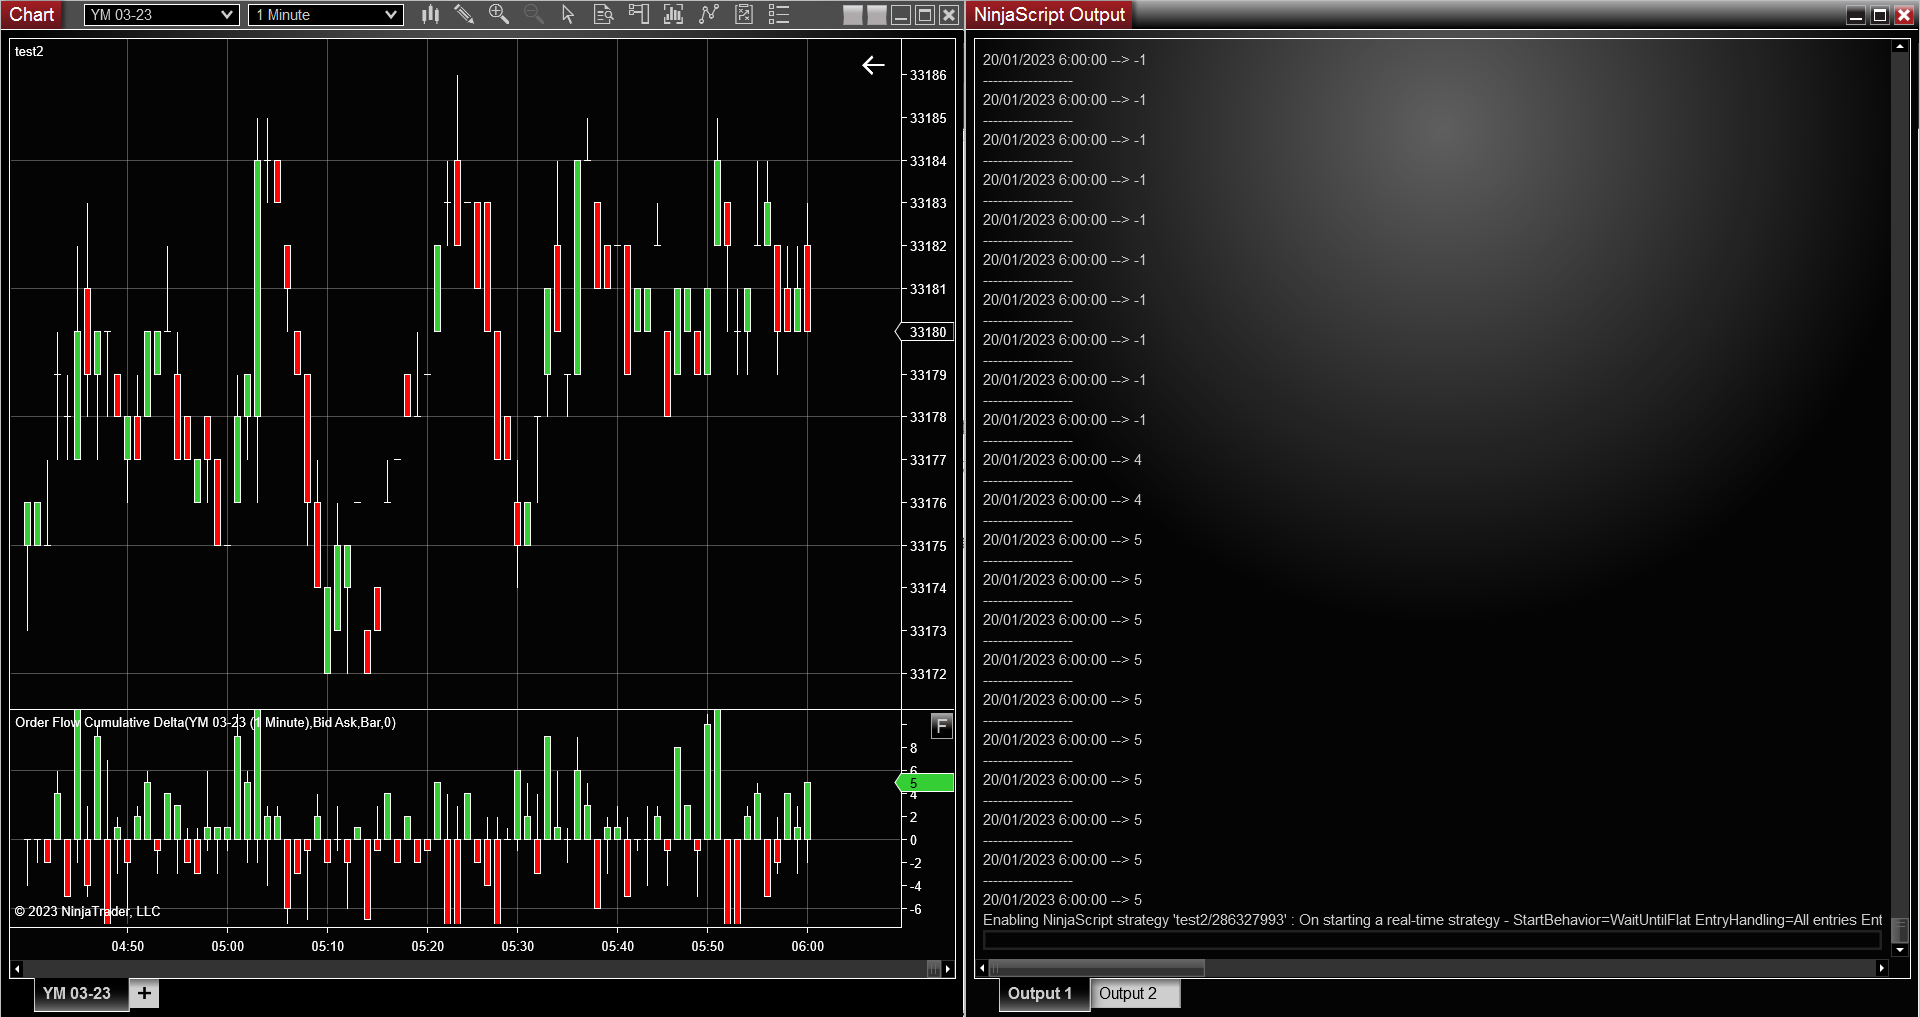Click the 06:00 time axis label
The width and height of the screenshot is (1920, 1017).
808,946
